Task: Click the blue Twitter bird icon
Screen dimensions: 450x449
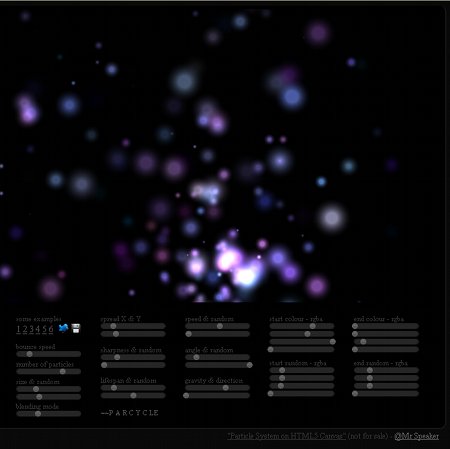Action: click(63, 328)
